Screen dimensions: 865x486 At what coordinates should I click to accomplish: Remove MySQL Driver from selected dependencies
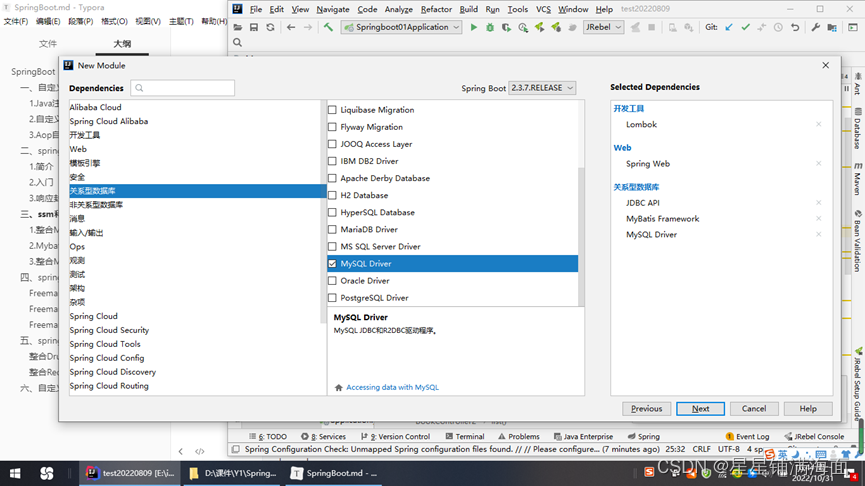tap(819, 234)
